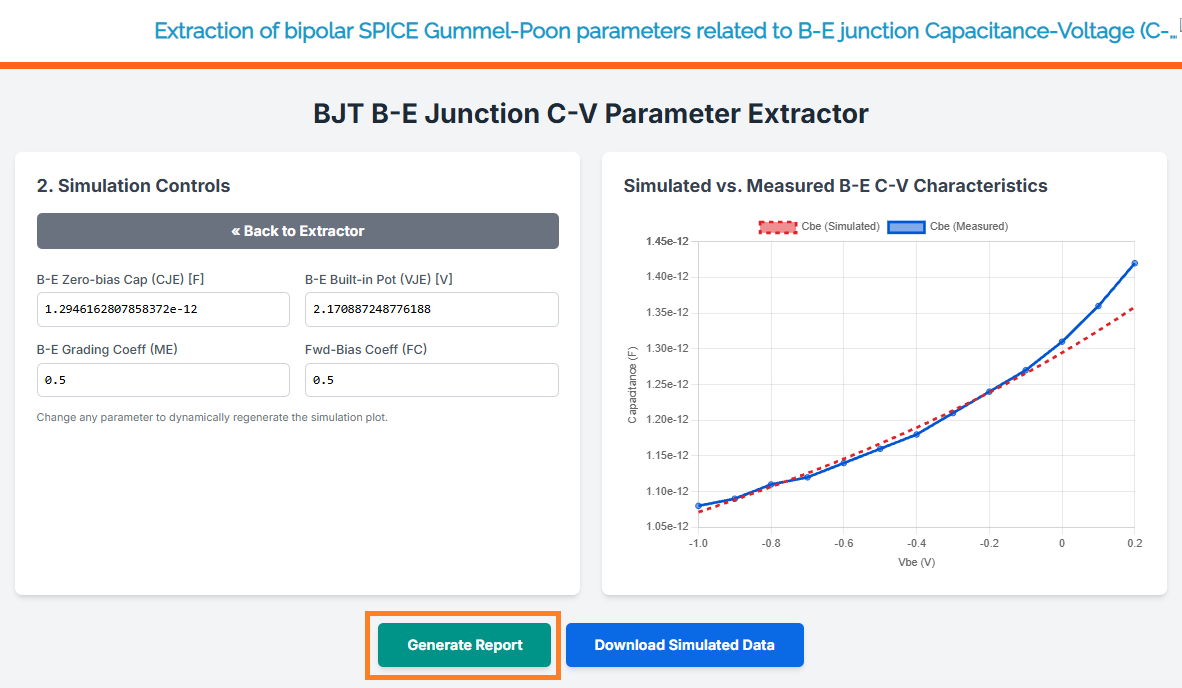Click the B-E Grading Coeff (ME) field
The image size is (1182, 688).
click(163, 380)
